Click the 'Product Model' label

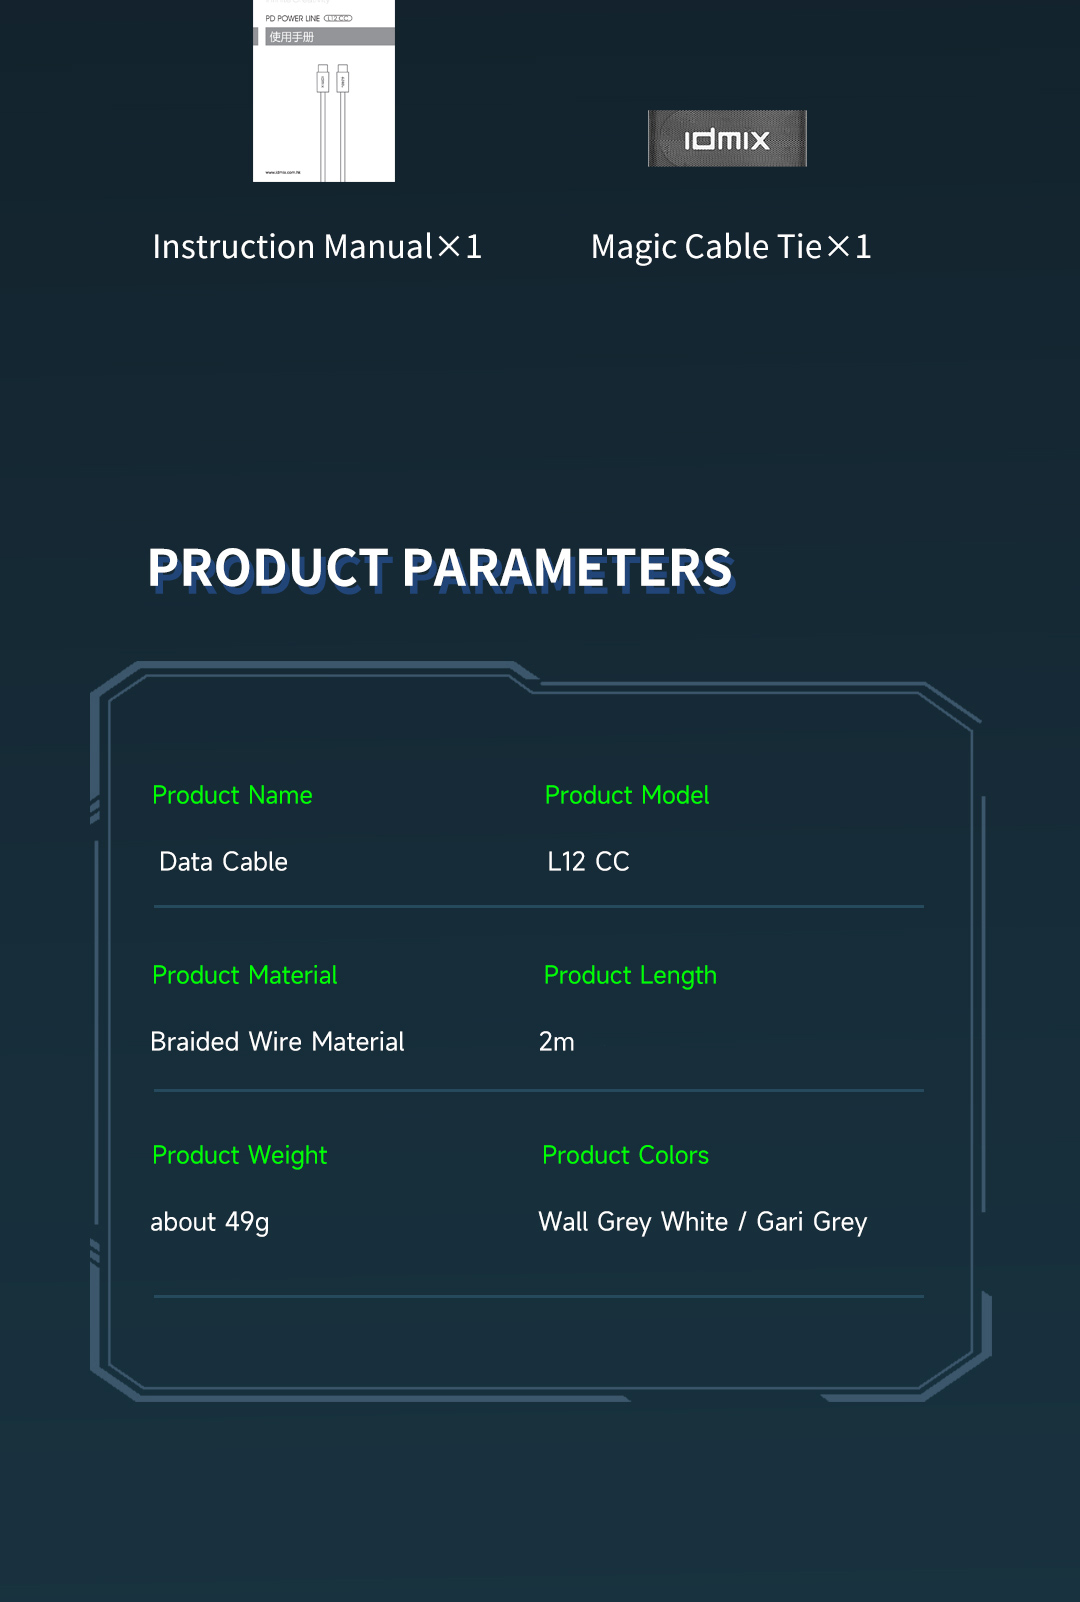tap(627, 795)
